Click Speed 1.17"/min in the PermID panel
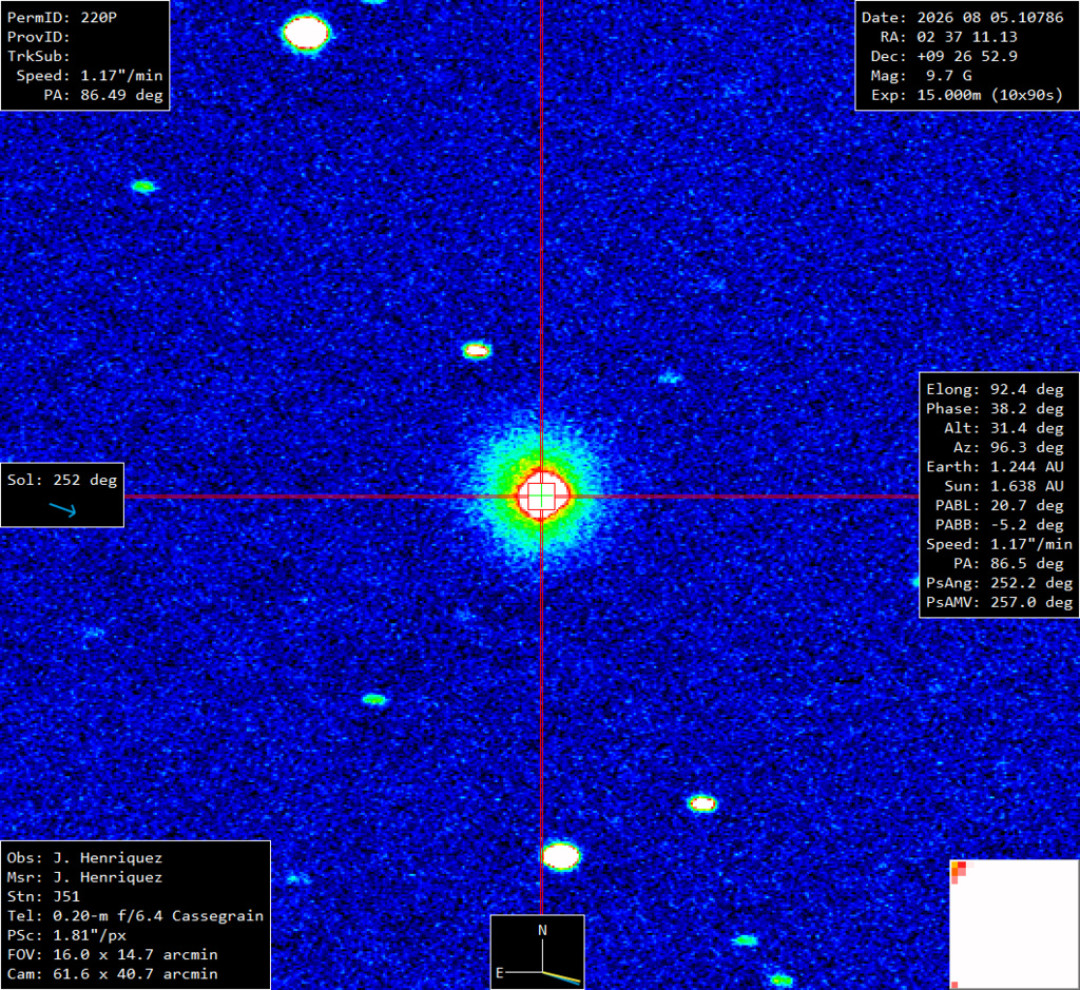 [90, 76]
